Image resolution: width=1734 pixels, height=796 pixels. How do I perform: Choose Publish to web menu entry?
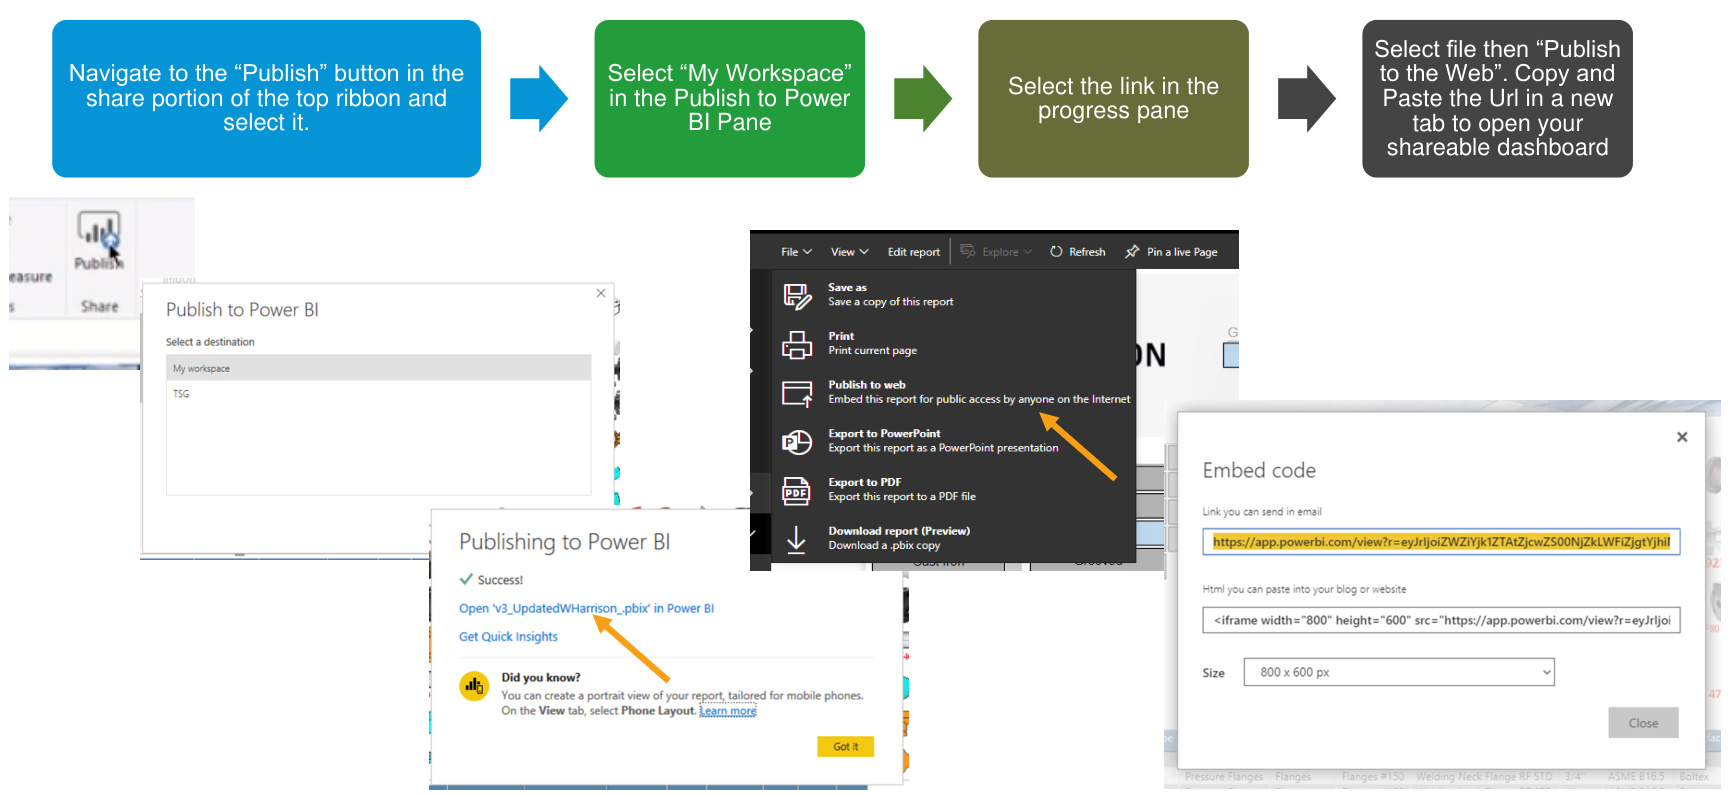click(954, 392)
